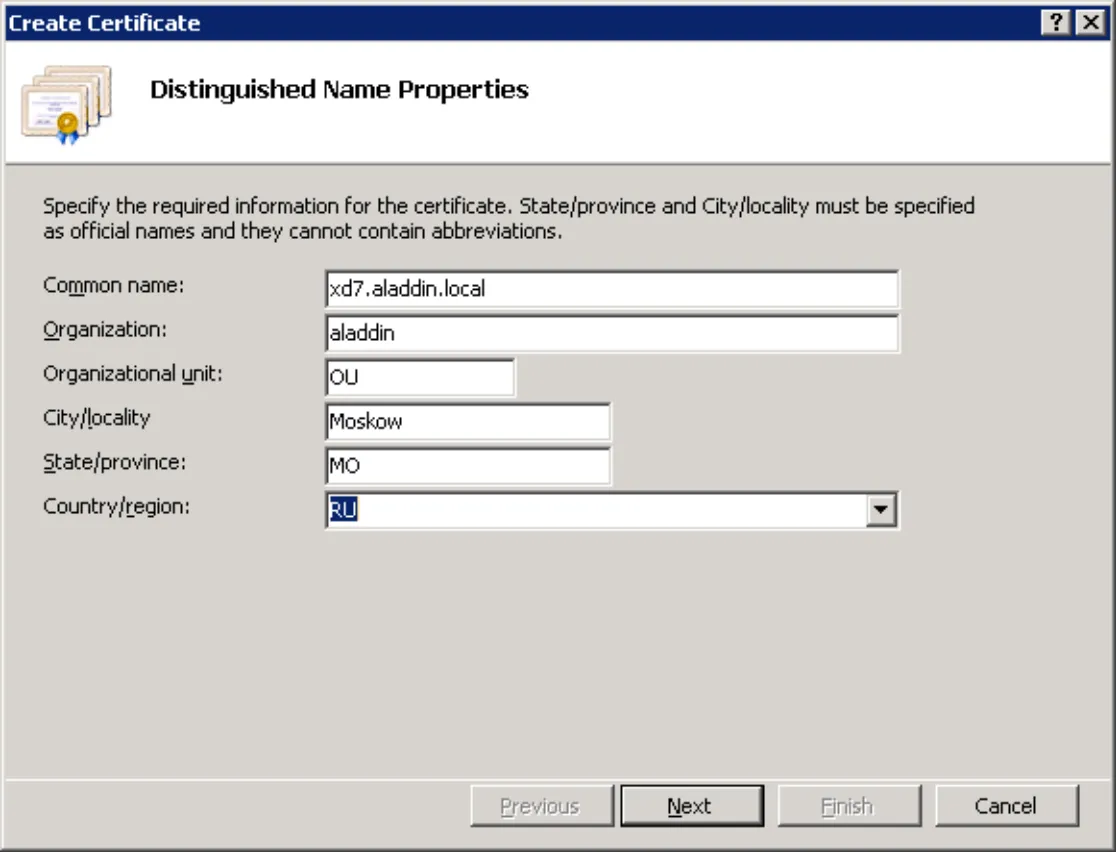Click the "Distinguished Name Properties" heading
The width and height of the screenshot is (1116, 852).
click(x=339, y=90)
